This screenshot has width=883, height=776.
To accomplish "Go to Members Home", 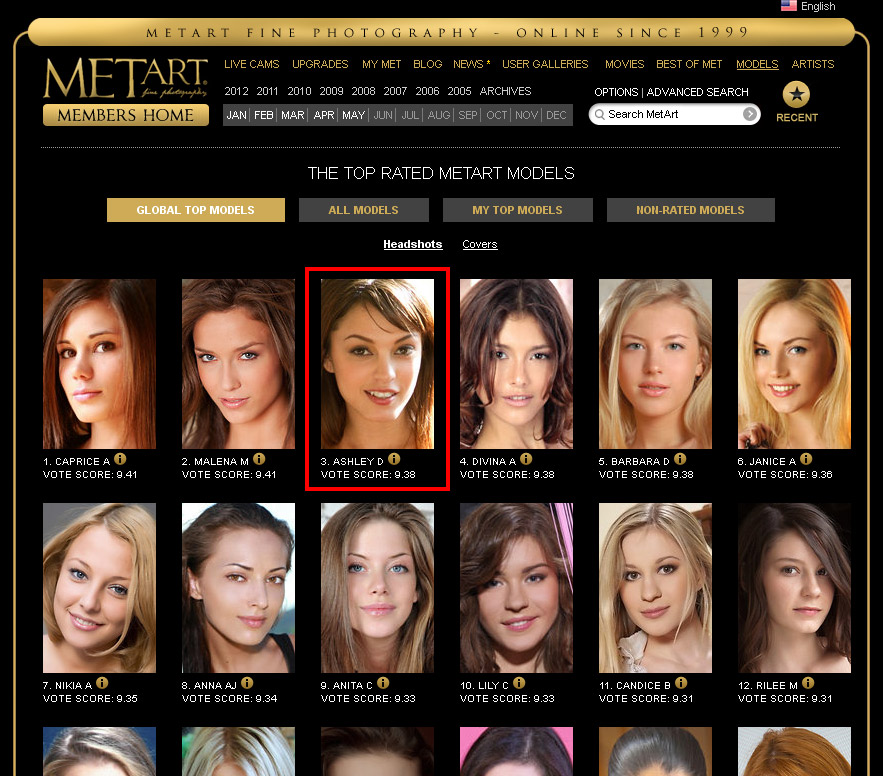I will [126, 115].
